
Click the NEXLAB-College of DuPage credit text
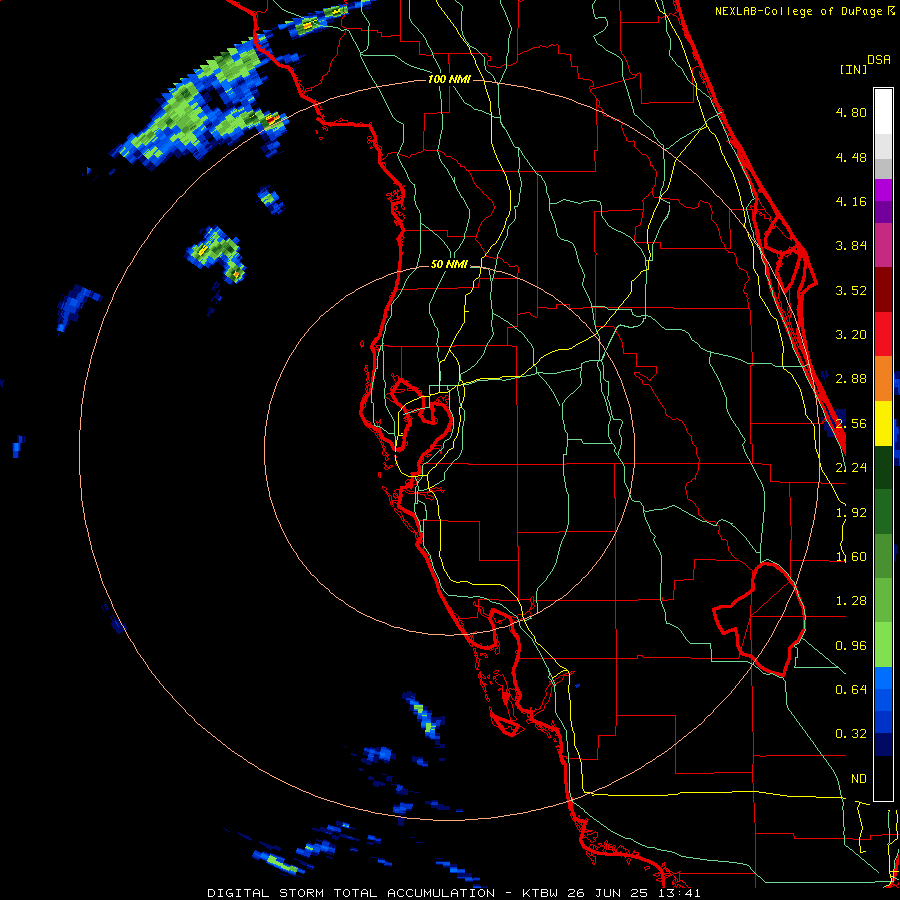(798, 11)
